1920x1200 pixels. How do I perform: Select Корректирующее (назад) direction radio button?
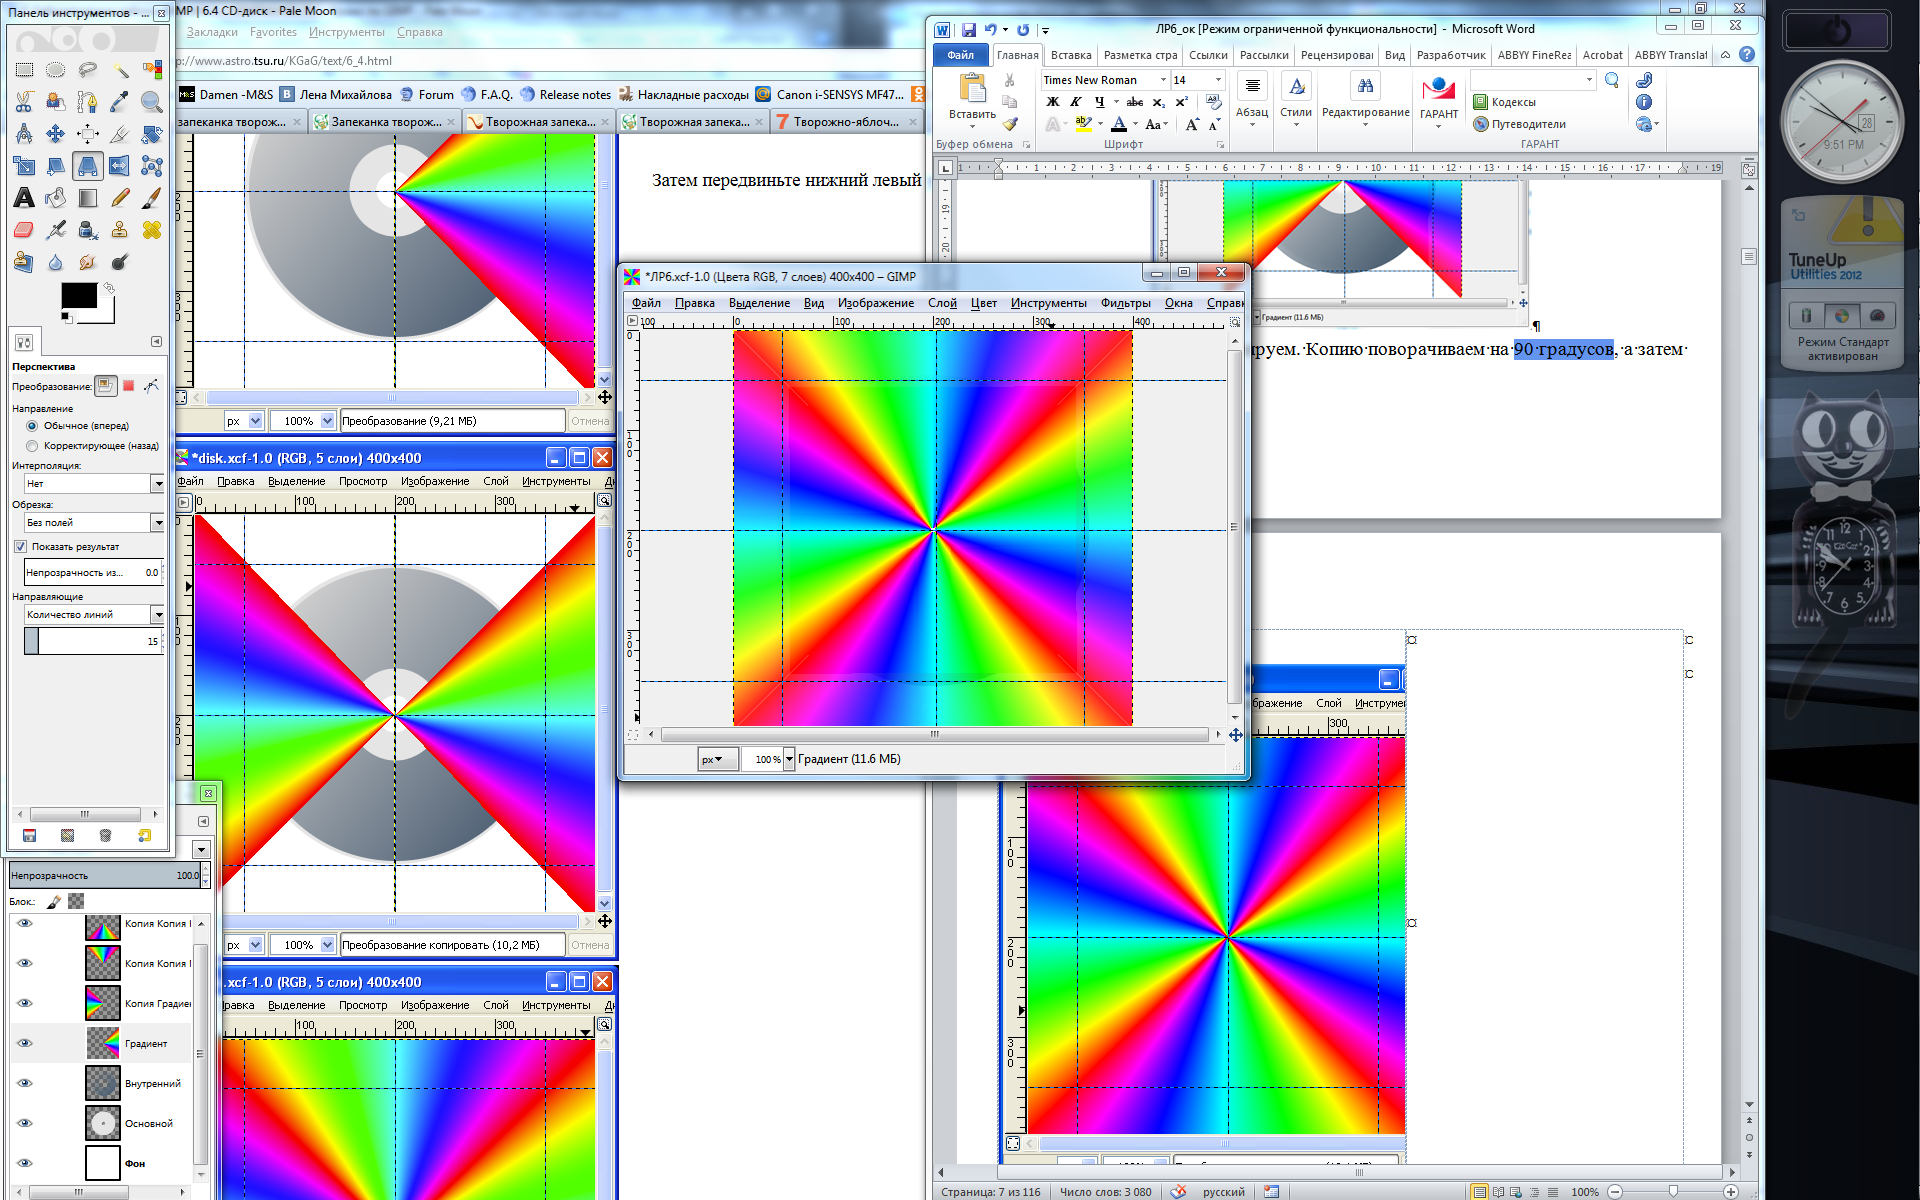pos(32,446)
